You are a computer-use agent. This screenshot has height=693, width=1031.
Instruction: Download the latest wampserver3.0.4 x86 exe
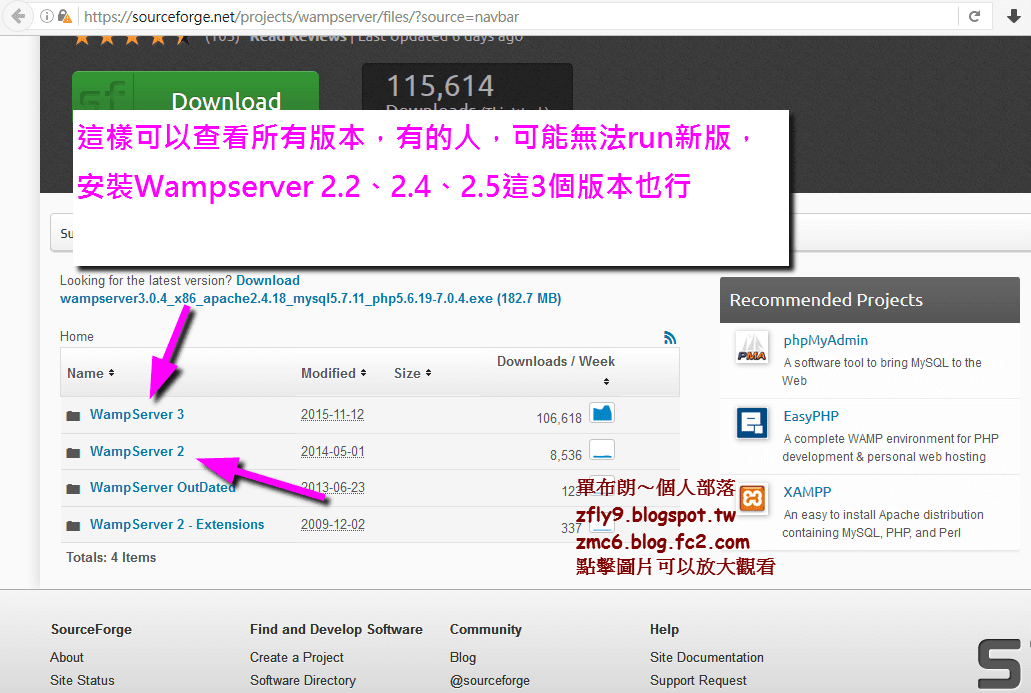pyautogui.click(x=310, y=299)
